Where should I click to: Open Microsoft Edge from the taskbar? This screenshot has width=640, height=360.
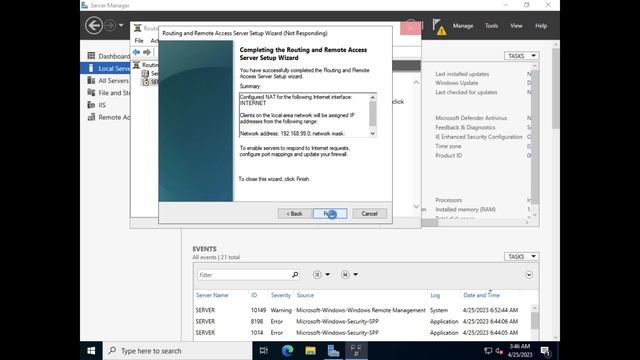coord(287,351)
